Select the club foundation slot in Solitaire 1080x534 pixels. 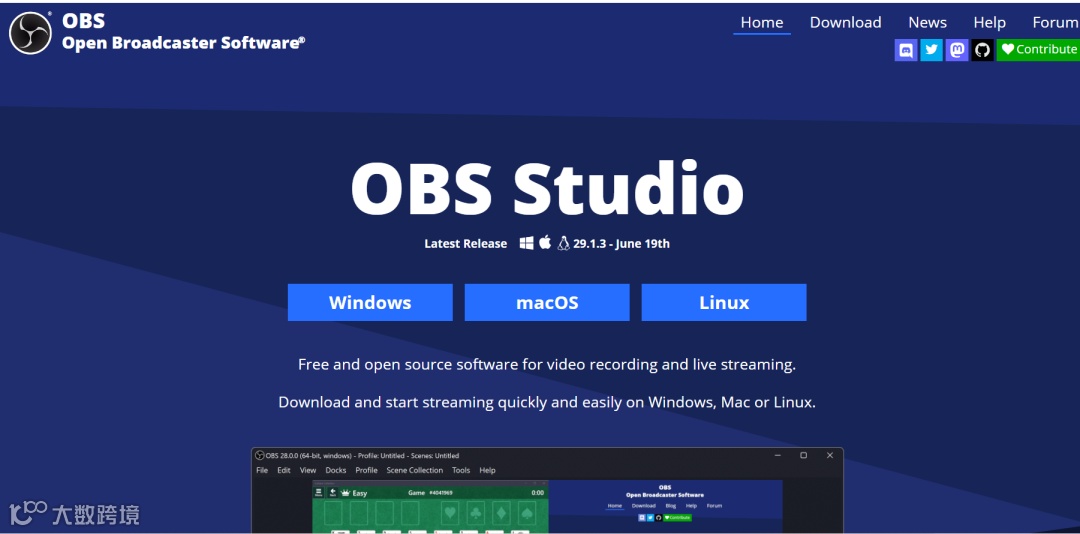pyautogui.click(x=475, y=513)
